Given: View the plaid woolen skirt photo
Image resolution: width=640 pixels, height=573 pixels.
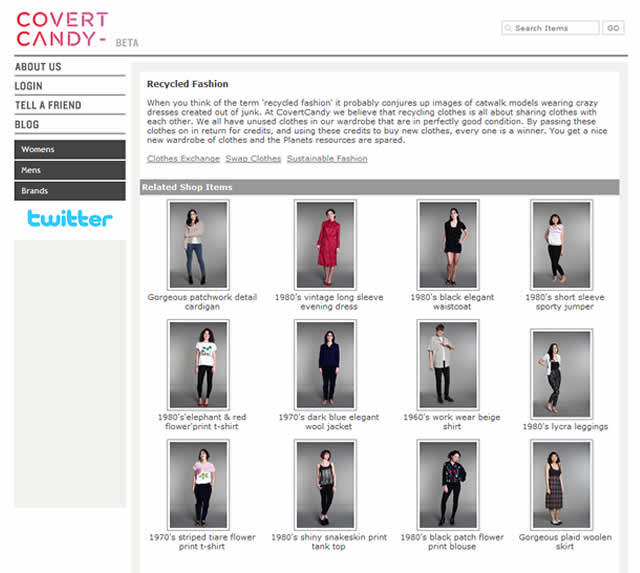Looking at the screenshot, I should point(562,485).
